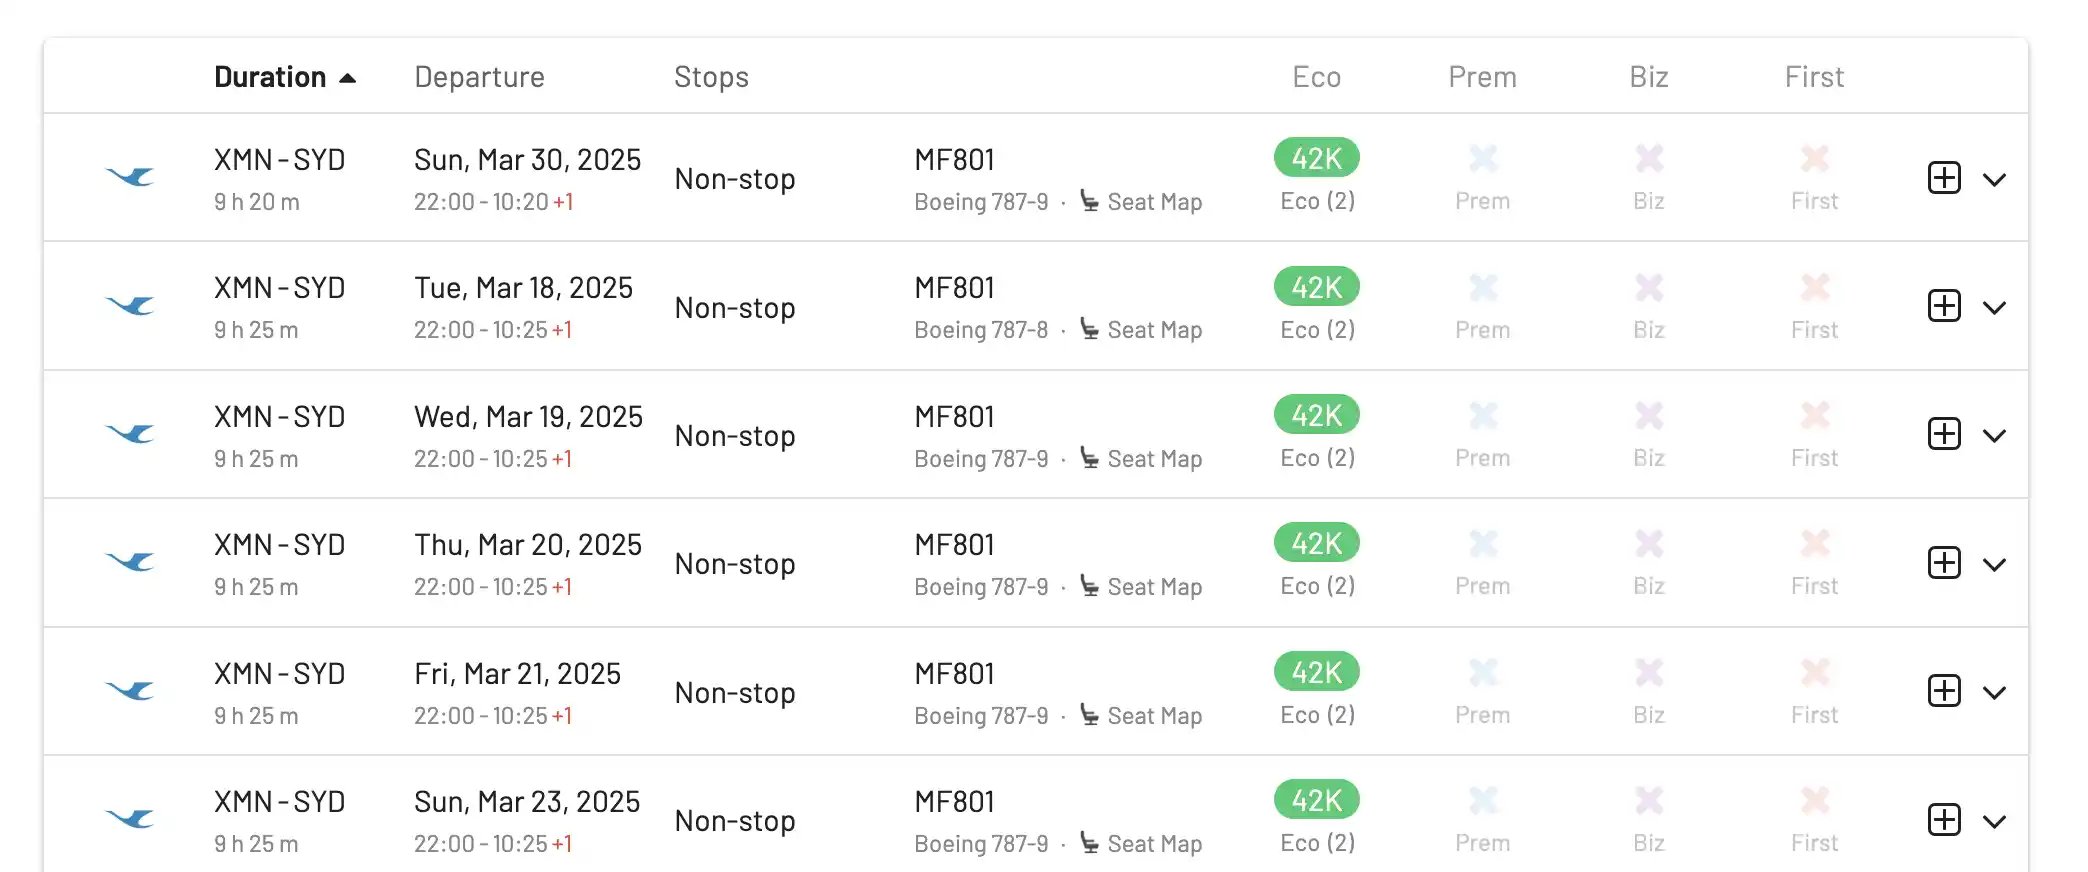Expand the Sun, Mar 23 flight chevron

(1994, 822)
